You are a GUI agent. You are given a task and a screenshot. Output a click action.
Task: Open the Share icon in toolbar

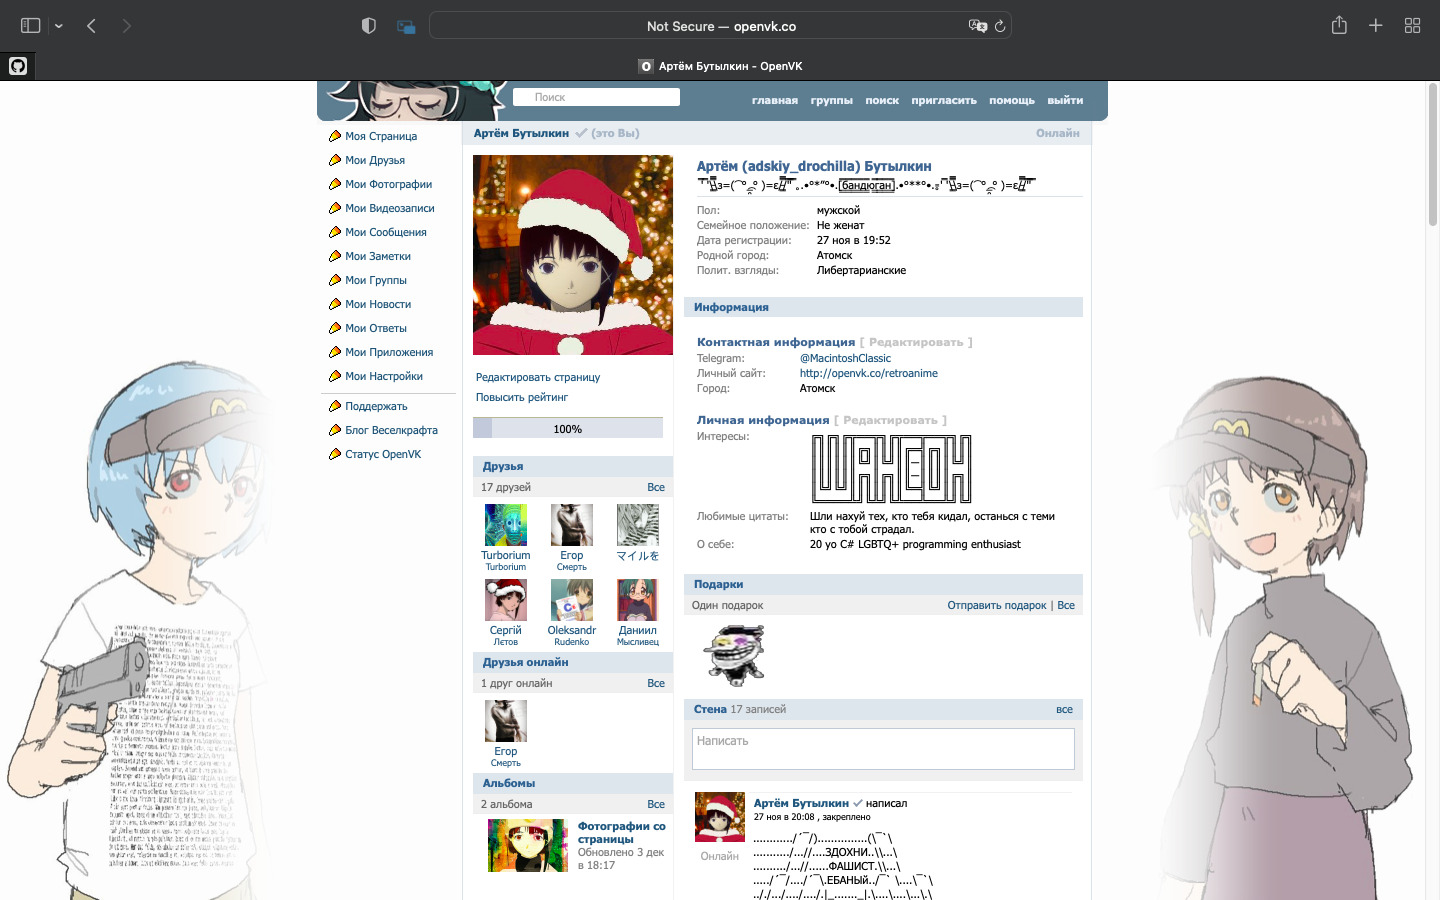coord(1339,26)
